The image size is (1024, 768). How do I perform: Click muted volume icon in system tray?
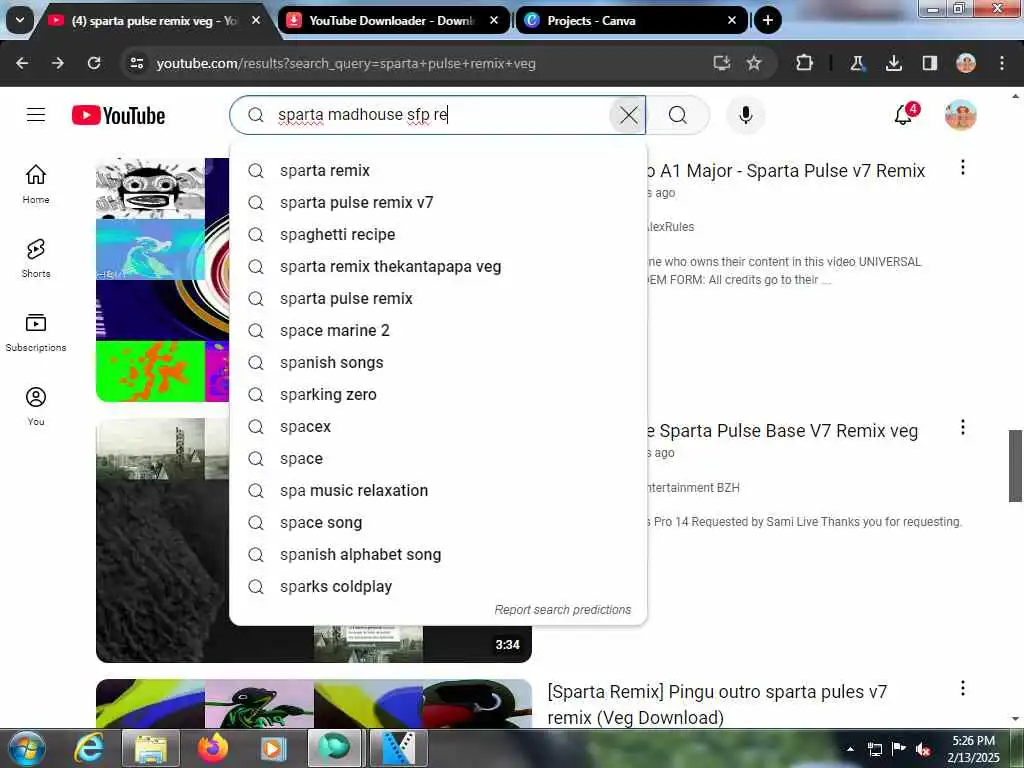pyautogui.click(x=923, y=749)
